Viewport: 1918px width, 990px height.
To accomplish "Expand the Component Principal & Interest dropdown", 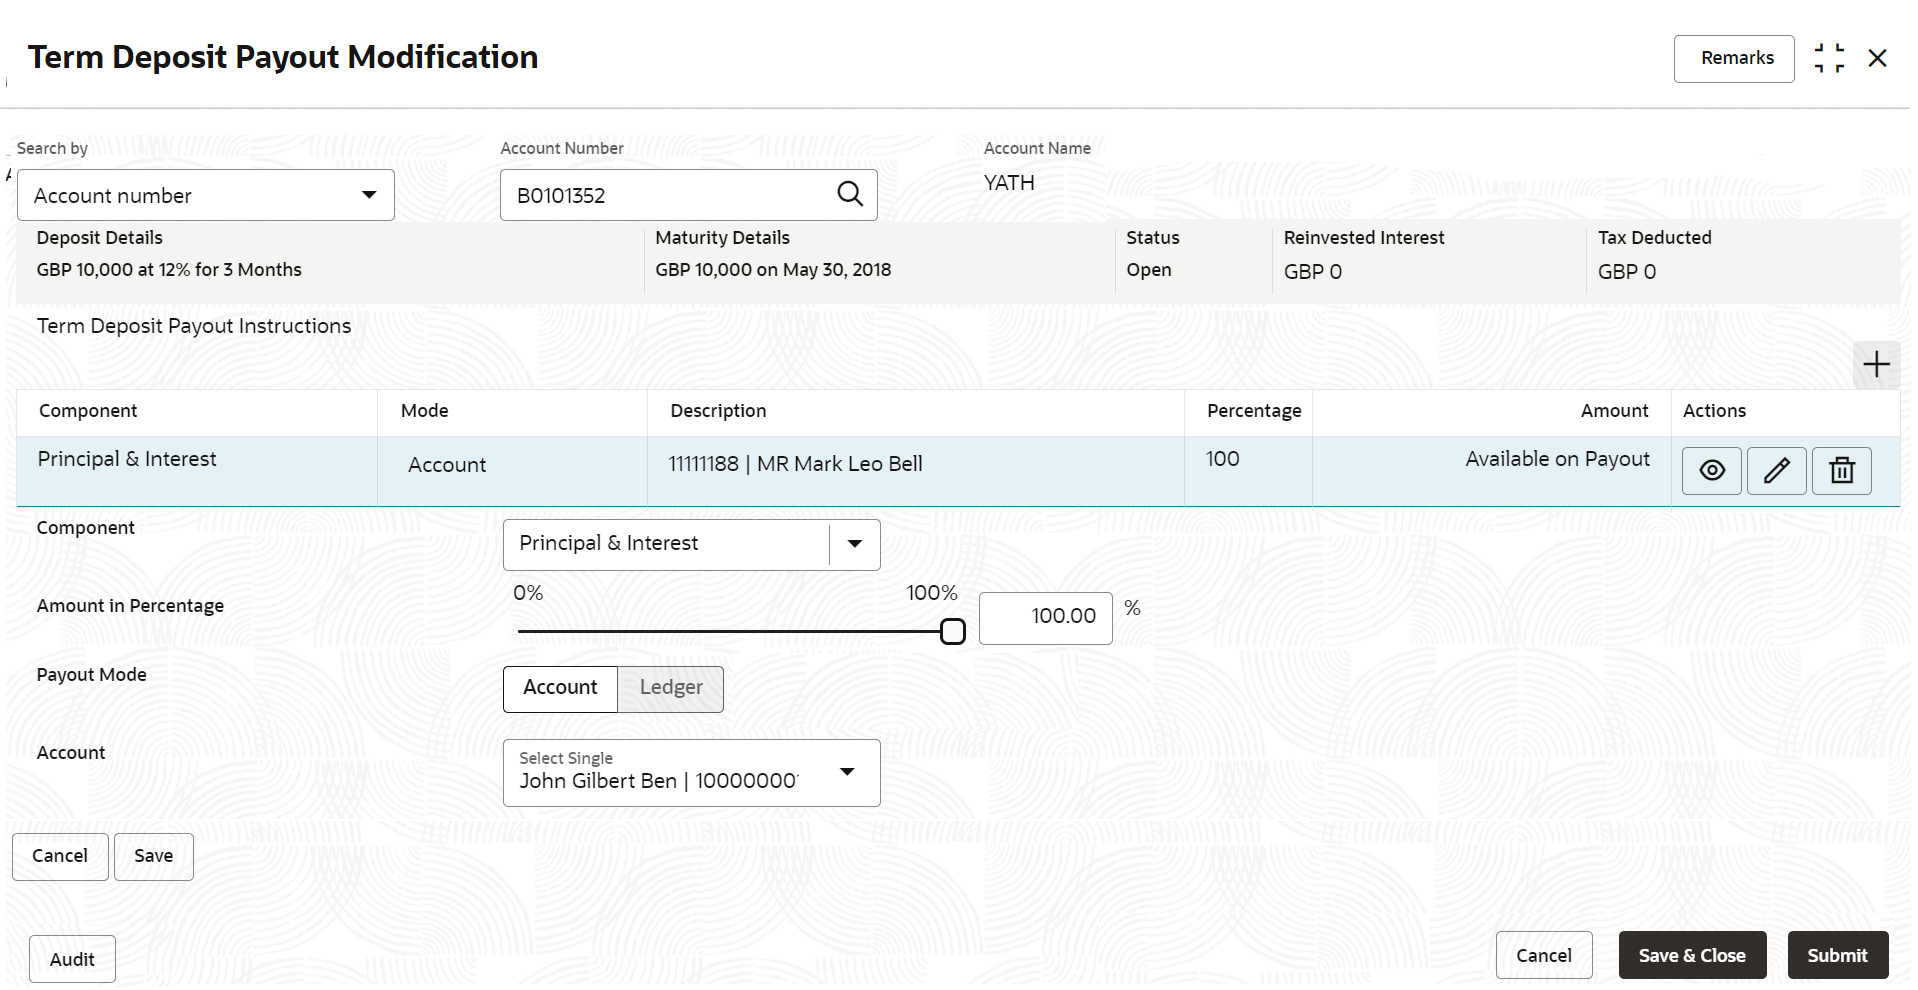I will [854, 544].
